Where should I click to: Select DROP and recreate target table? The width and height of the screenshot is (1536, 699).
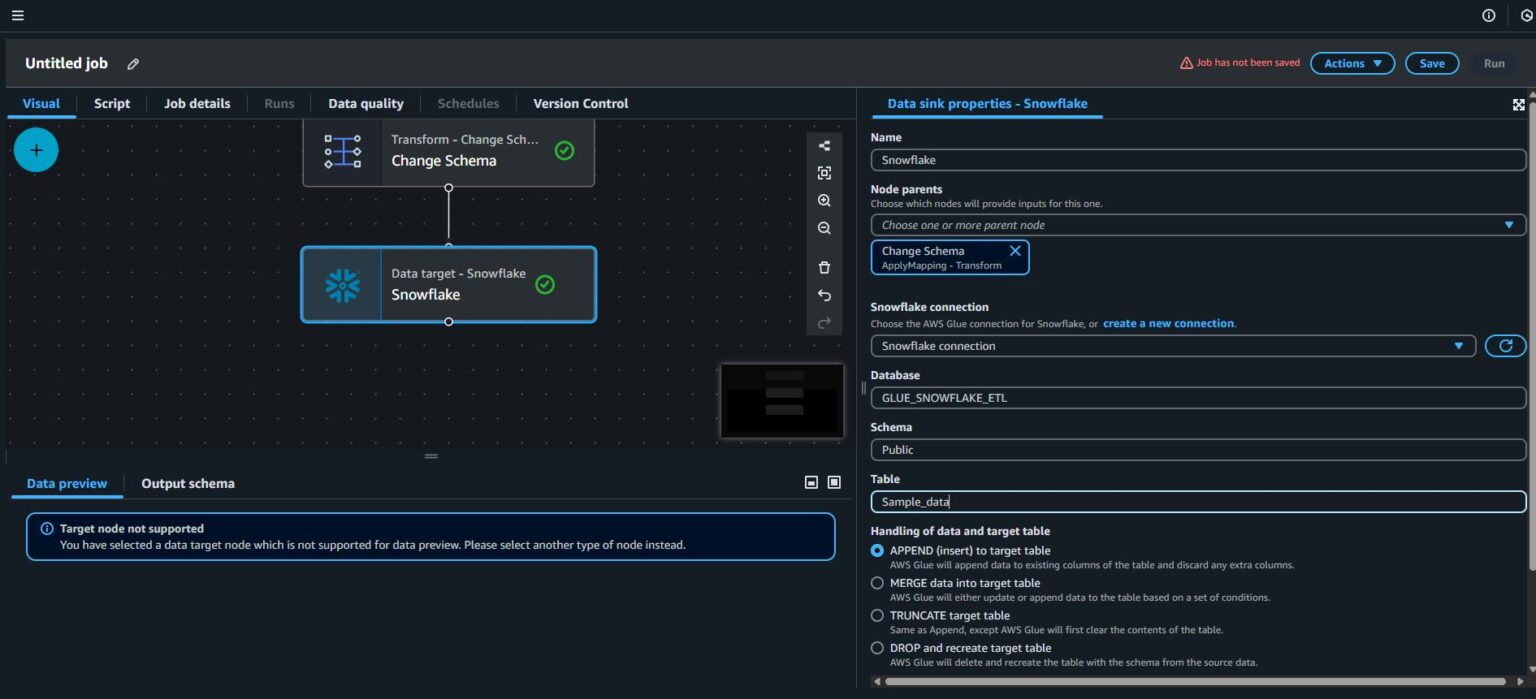click(877, 648)
